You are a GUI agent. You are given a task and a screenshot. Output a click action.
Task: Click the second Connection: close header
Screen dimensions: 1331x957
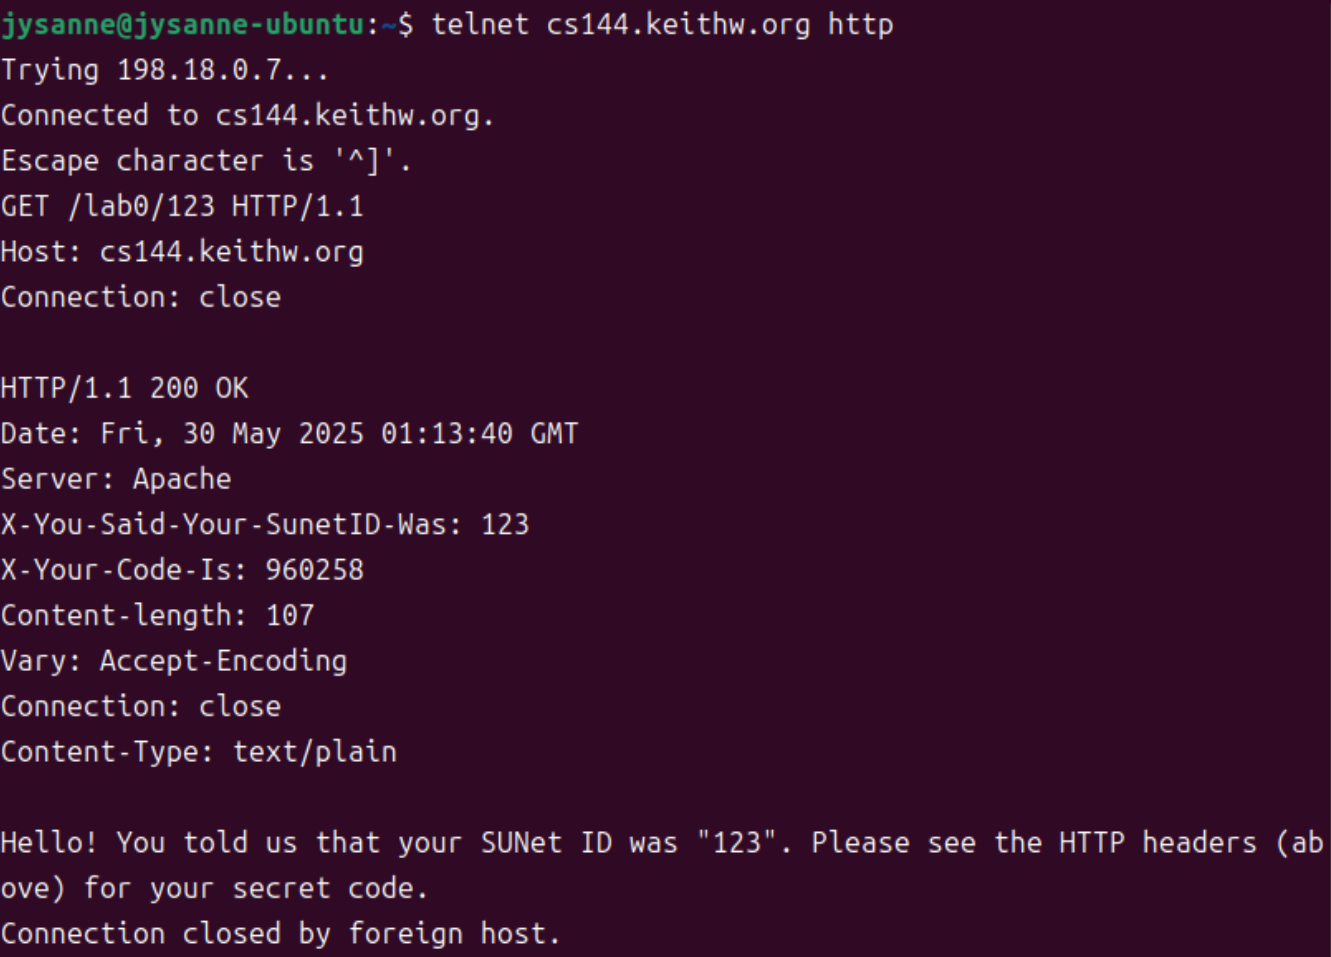[x=141, y=706]
